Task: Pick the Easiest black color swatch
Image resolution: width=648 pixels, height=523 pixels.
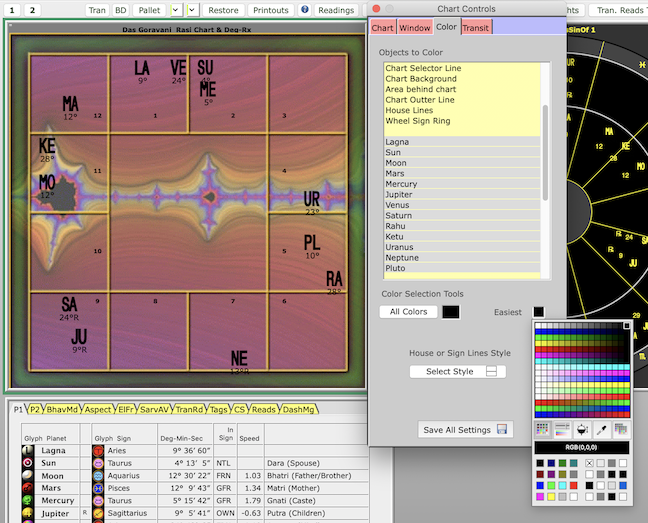Action: (539, 312)
